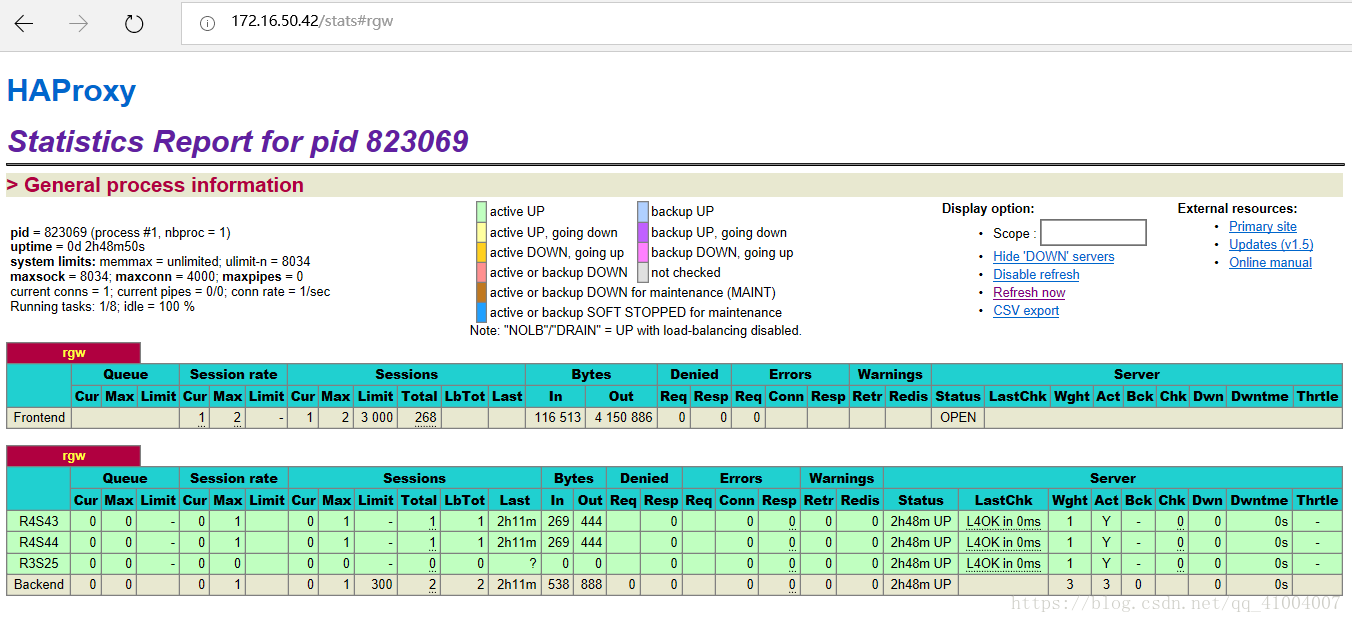This screenshot has width=1352, height=623.
Task: Click 2h48m UP status for R4S43
Action: coord(920,521)
